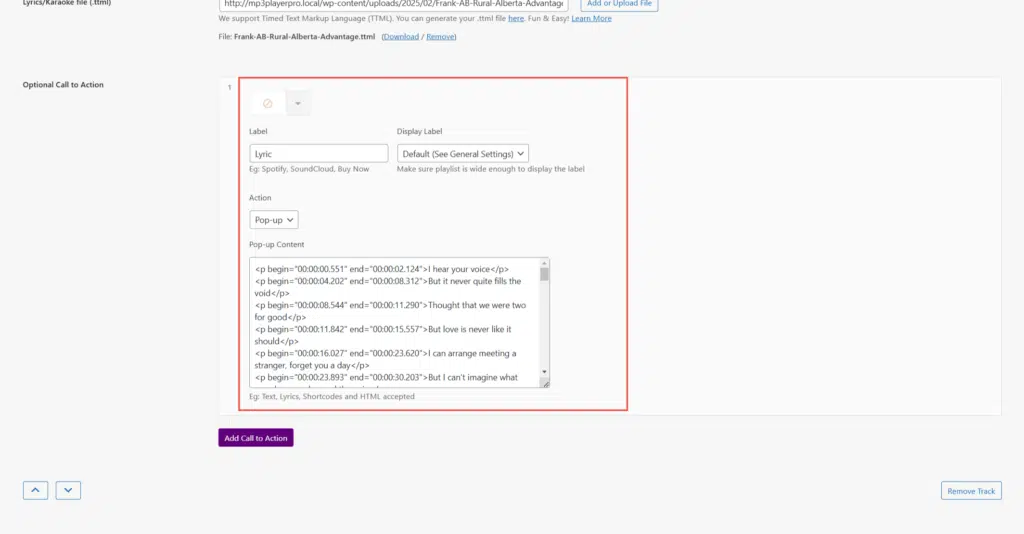The height and width of the screenshot is (534, 1024).
Task: Click the Optional Call to Action label
Action: (x=63, y=85)
